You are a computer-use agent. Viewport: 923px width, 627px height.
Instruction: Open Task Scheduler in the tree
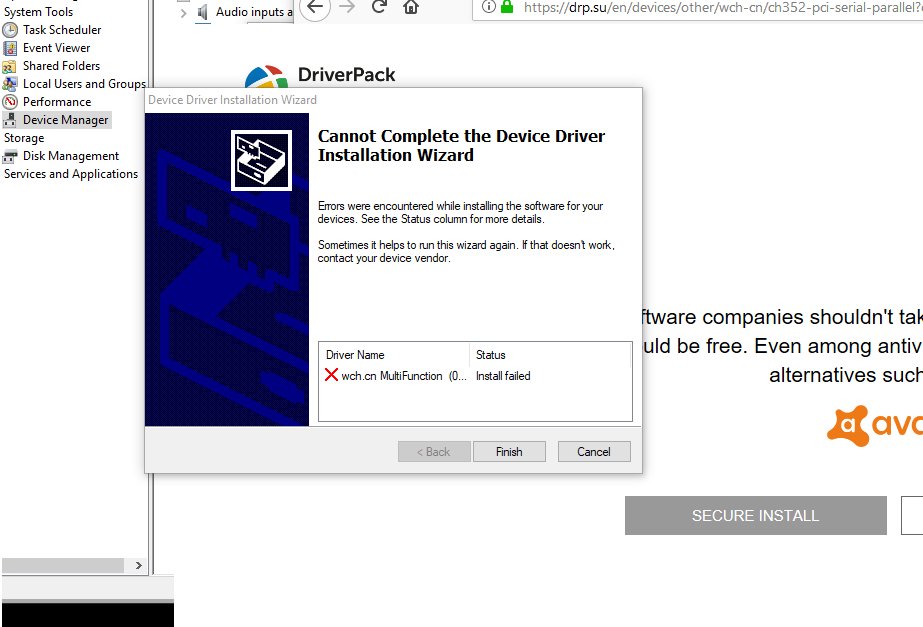62,30
